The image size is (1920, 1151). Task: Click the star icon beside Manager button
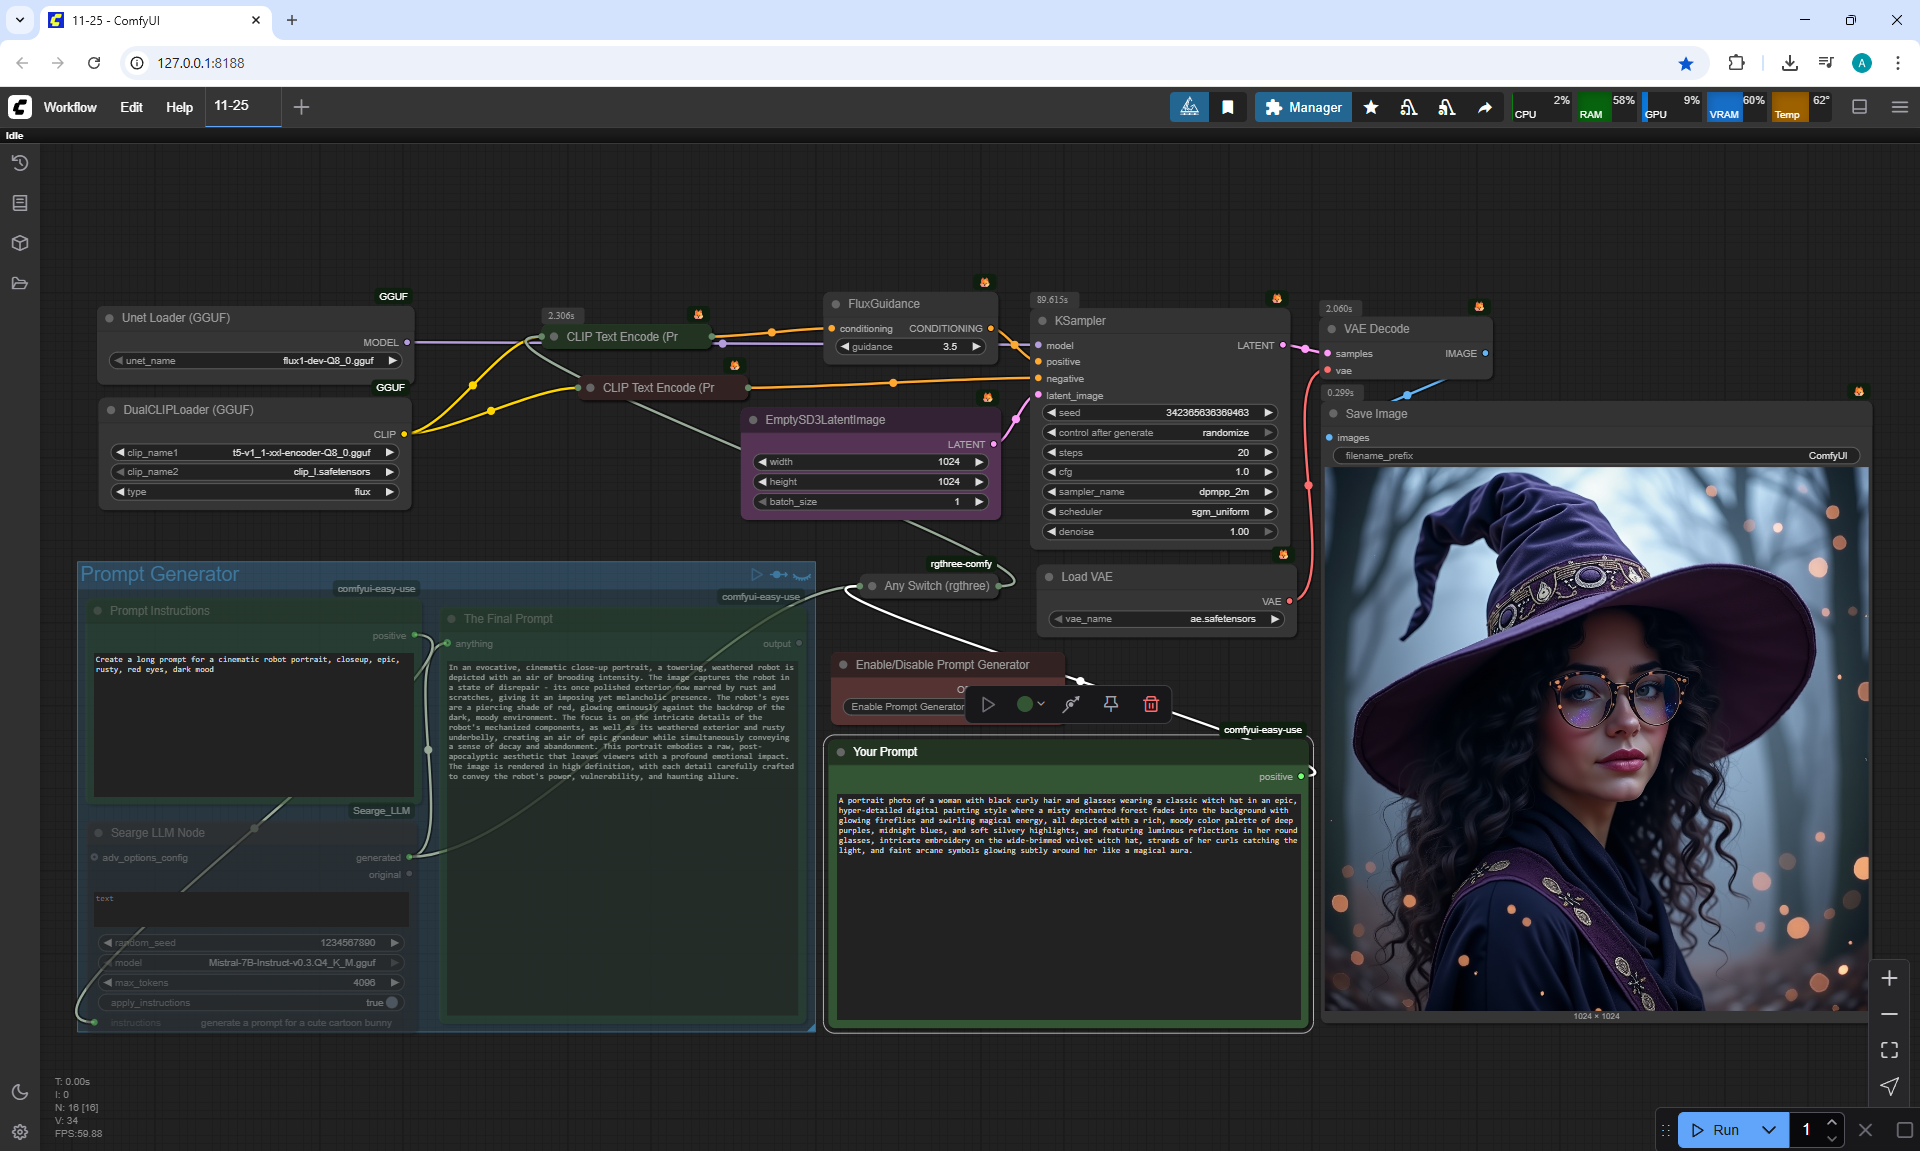tap(1371, 107)
